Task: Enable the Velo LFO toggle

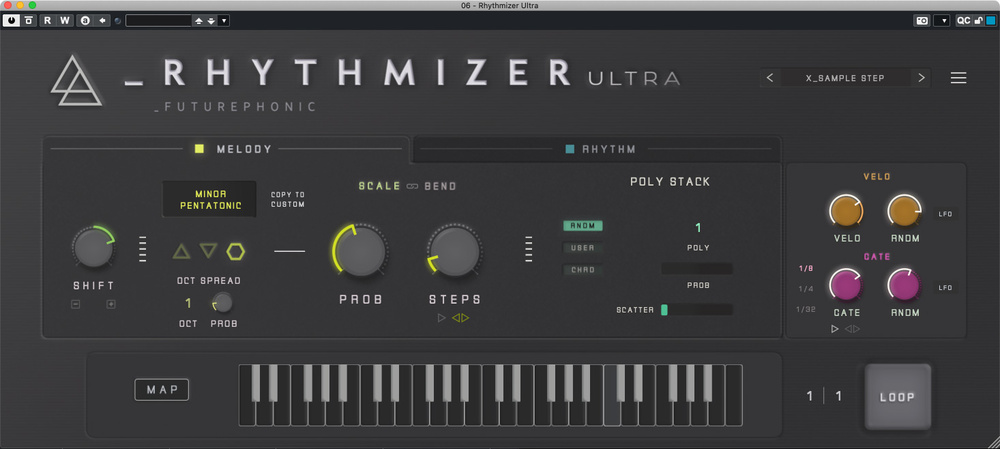Action: tap(945, 213)
